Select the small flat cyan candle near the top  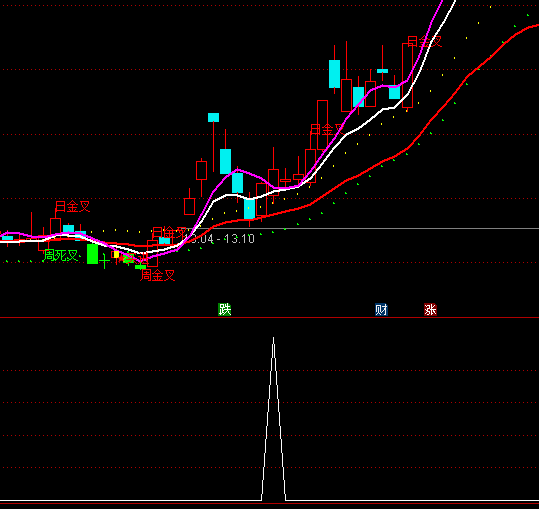click(382, 71)
